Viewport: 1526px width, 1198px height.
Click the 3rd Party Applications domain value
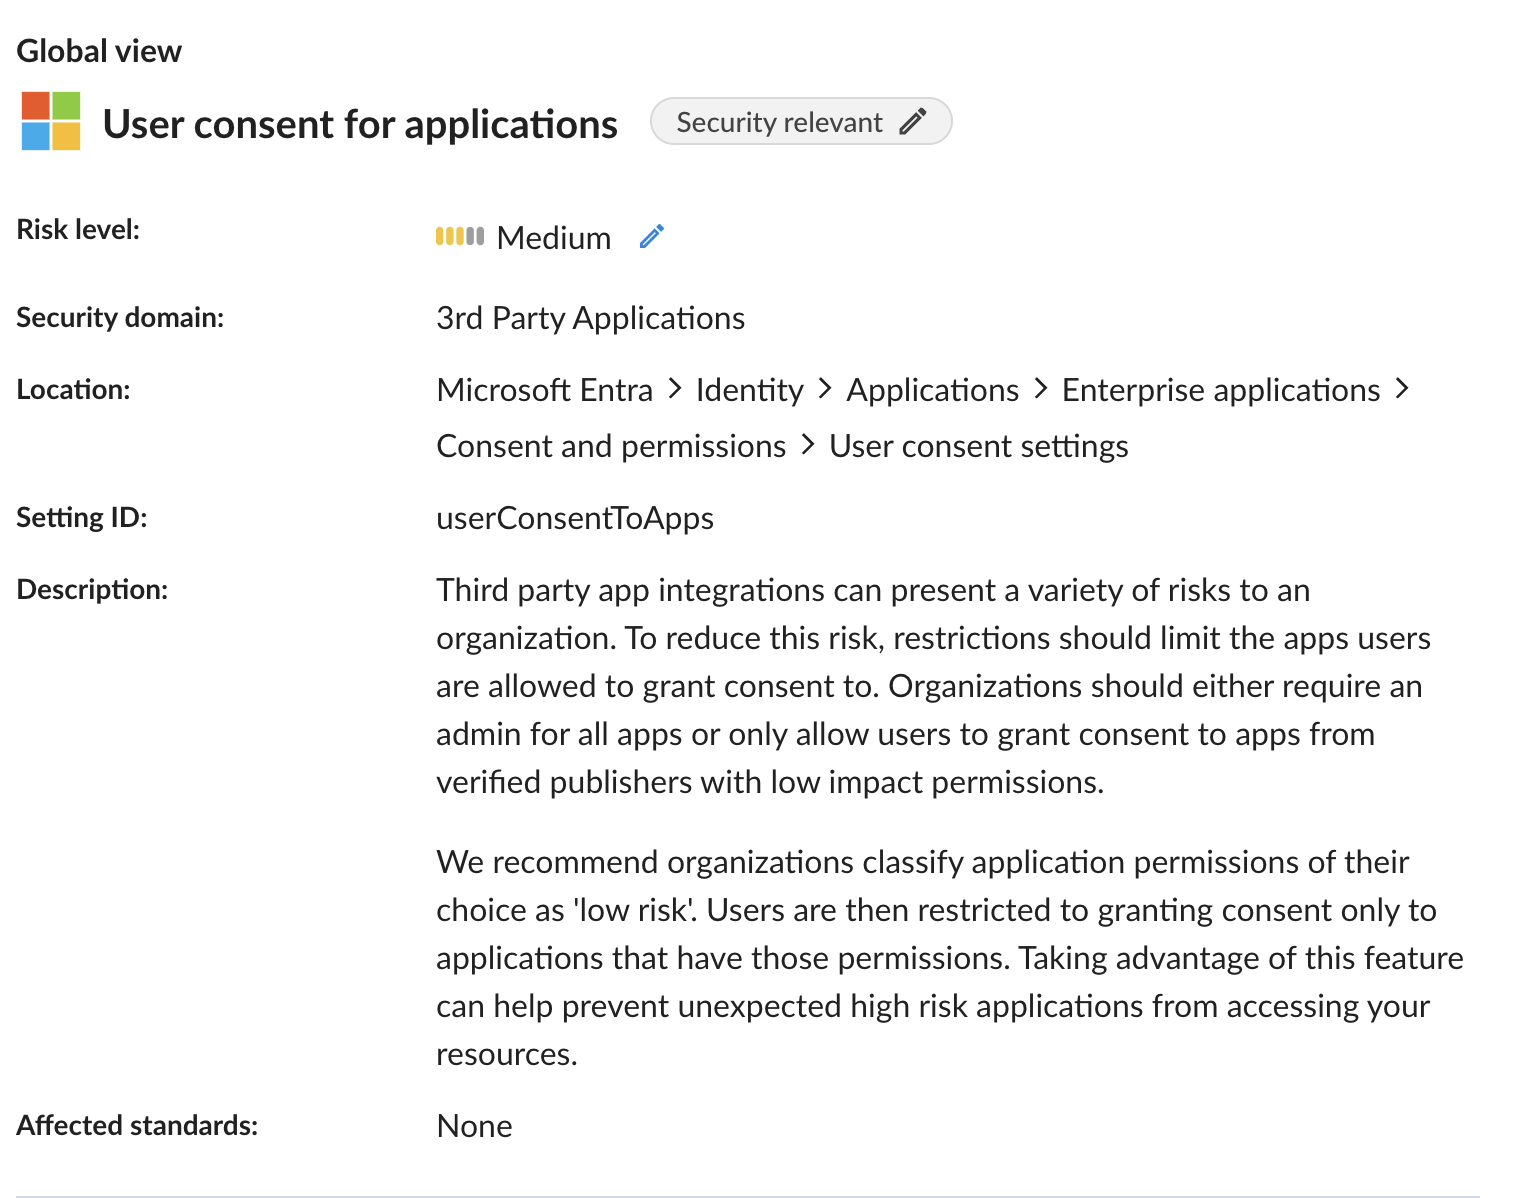coord(591,318)
